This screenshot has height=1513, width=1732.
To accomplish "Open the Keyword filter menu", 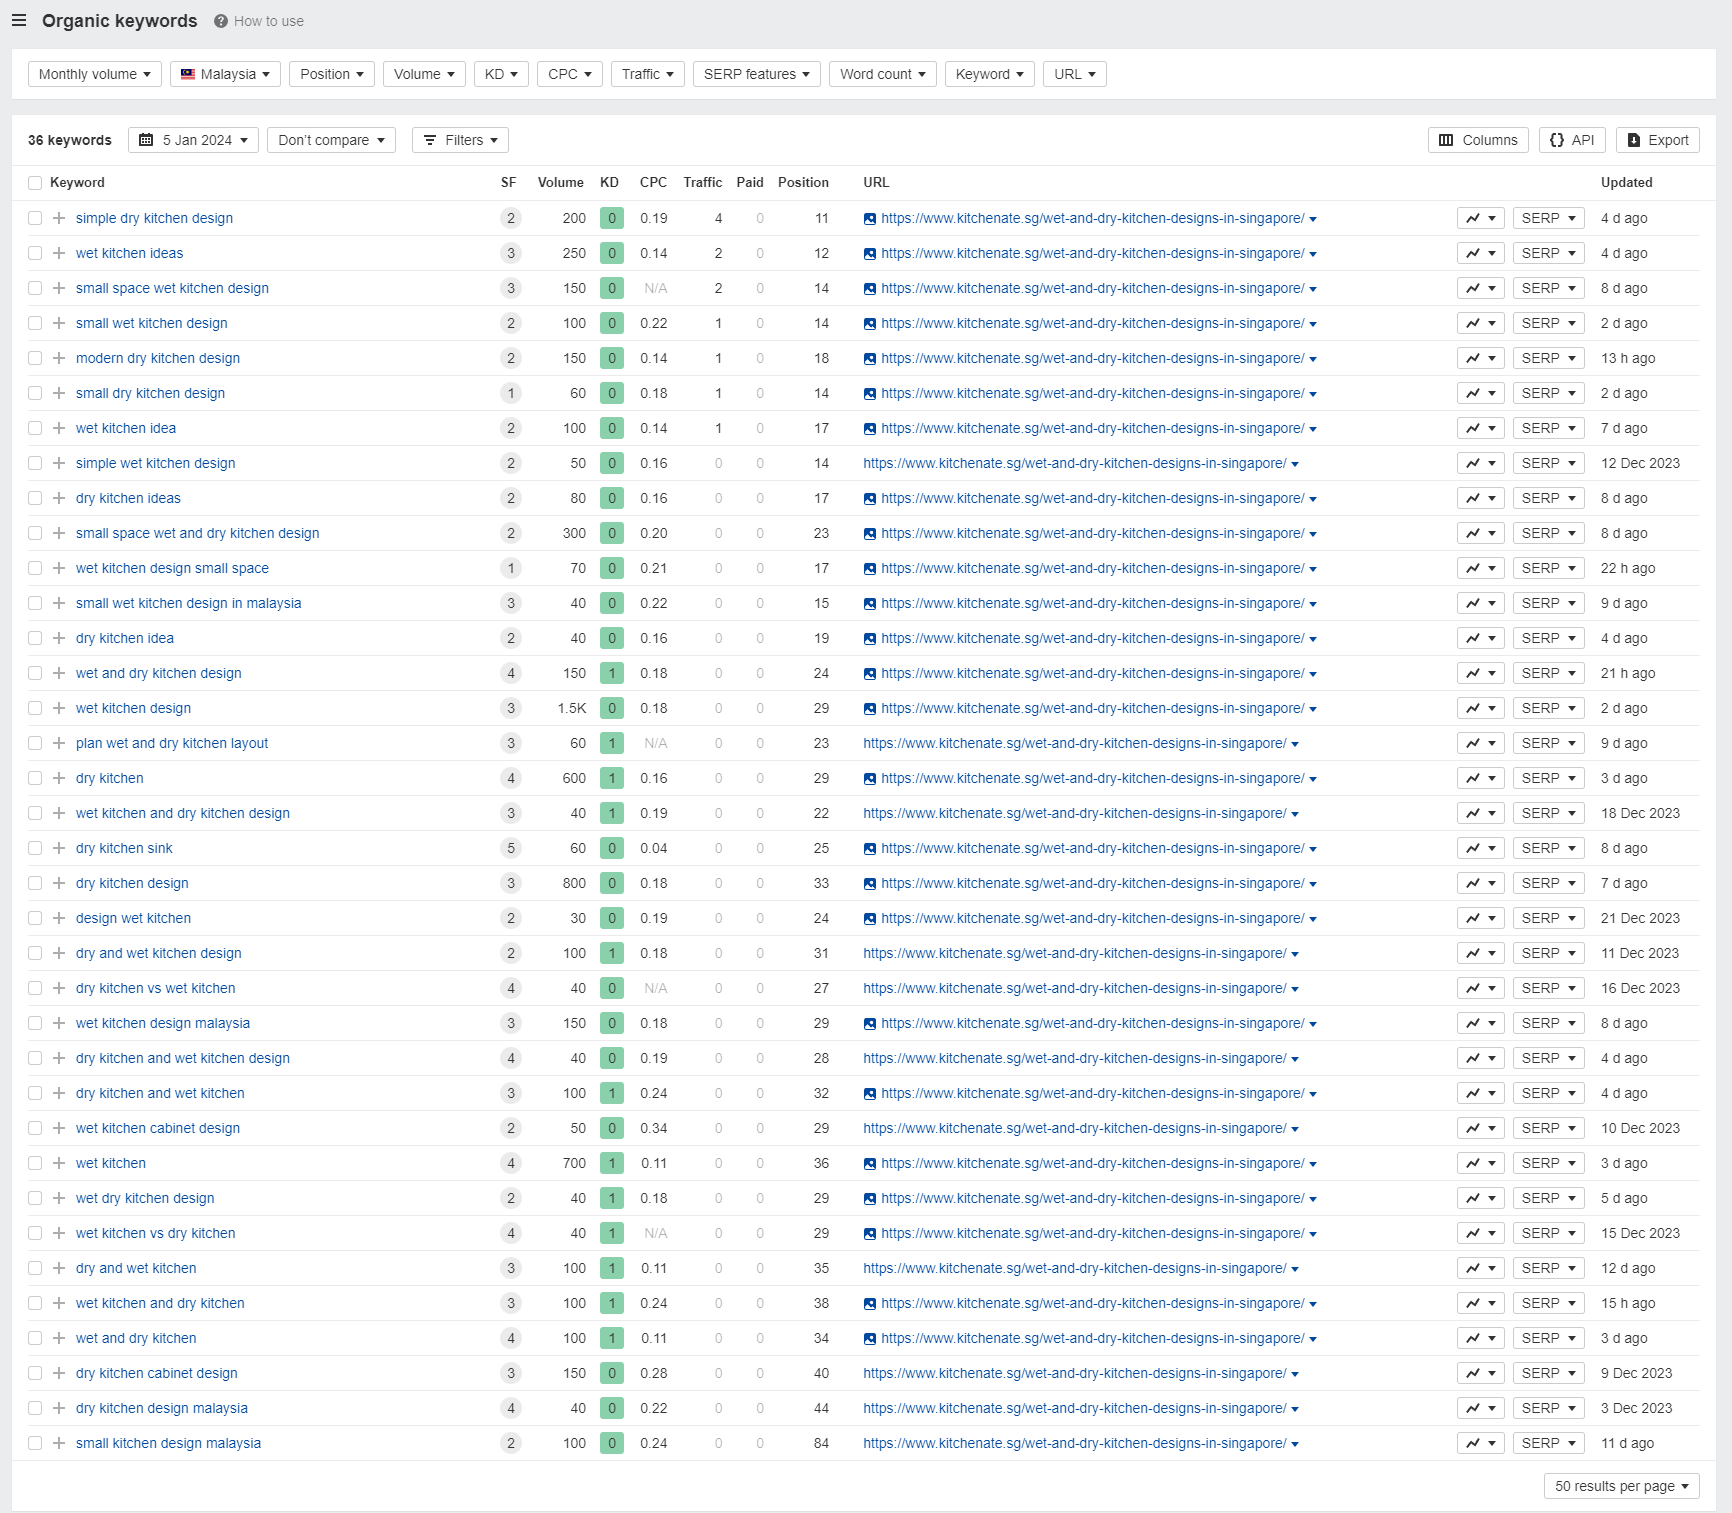I will click(989, 74).
